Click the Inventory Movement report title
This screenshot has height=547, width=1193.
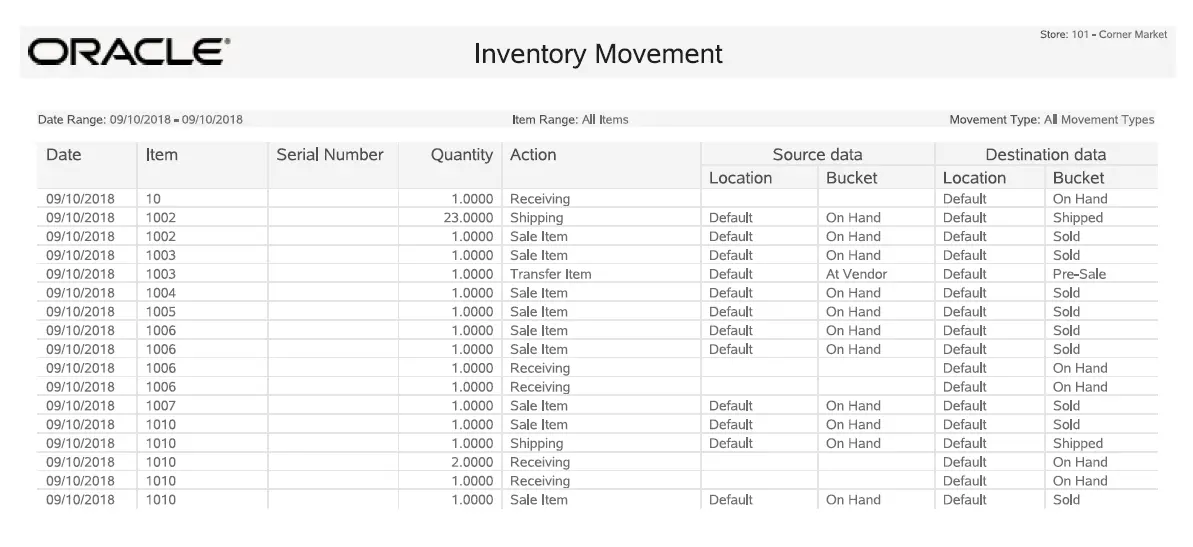(x=598, y=54)
